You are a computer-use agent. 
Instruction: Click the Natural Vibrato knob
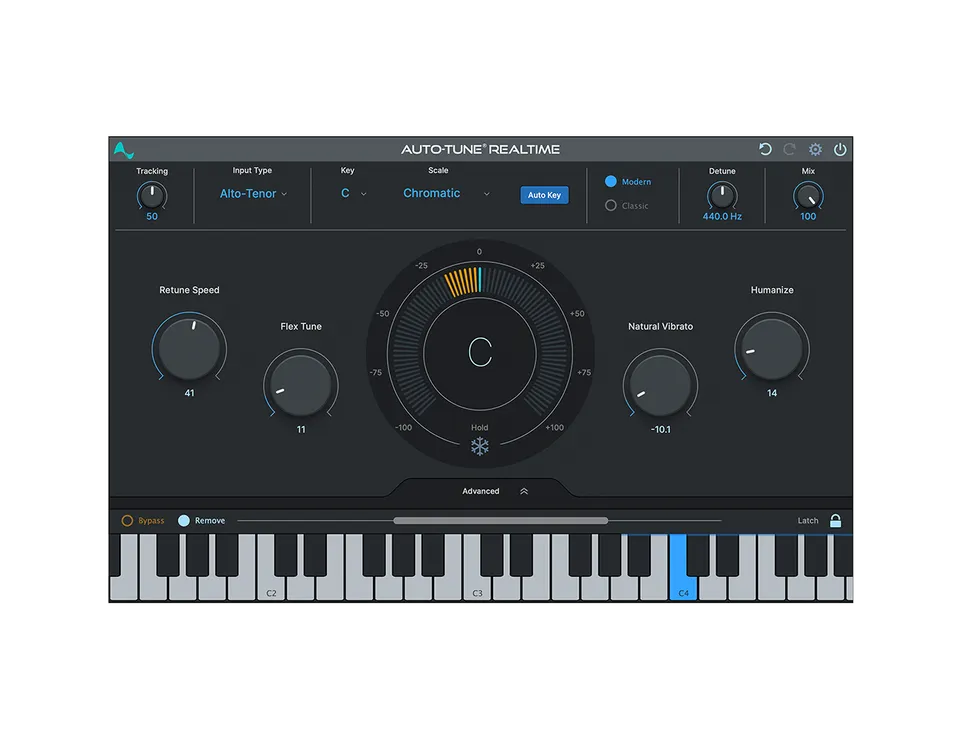click(x=660, y=384)
